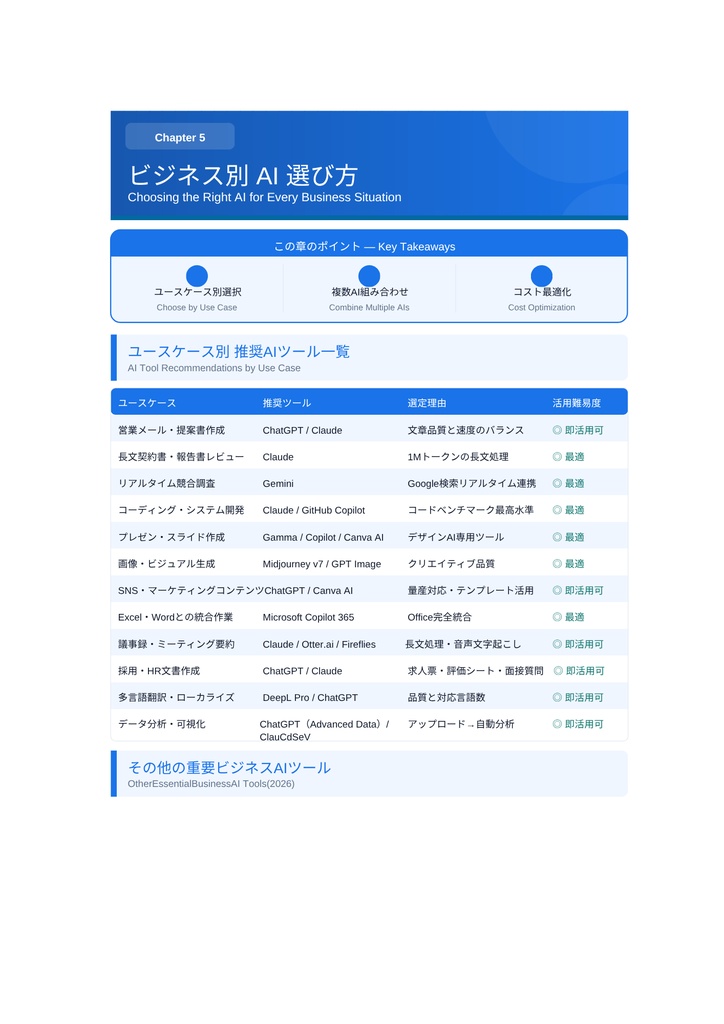Click the 画像・ビジュアル生成 cell
The height and width of the screenshot is (1024, 724).
[166, 564]
